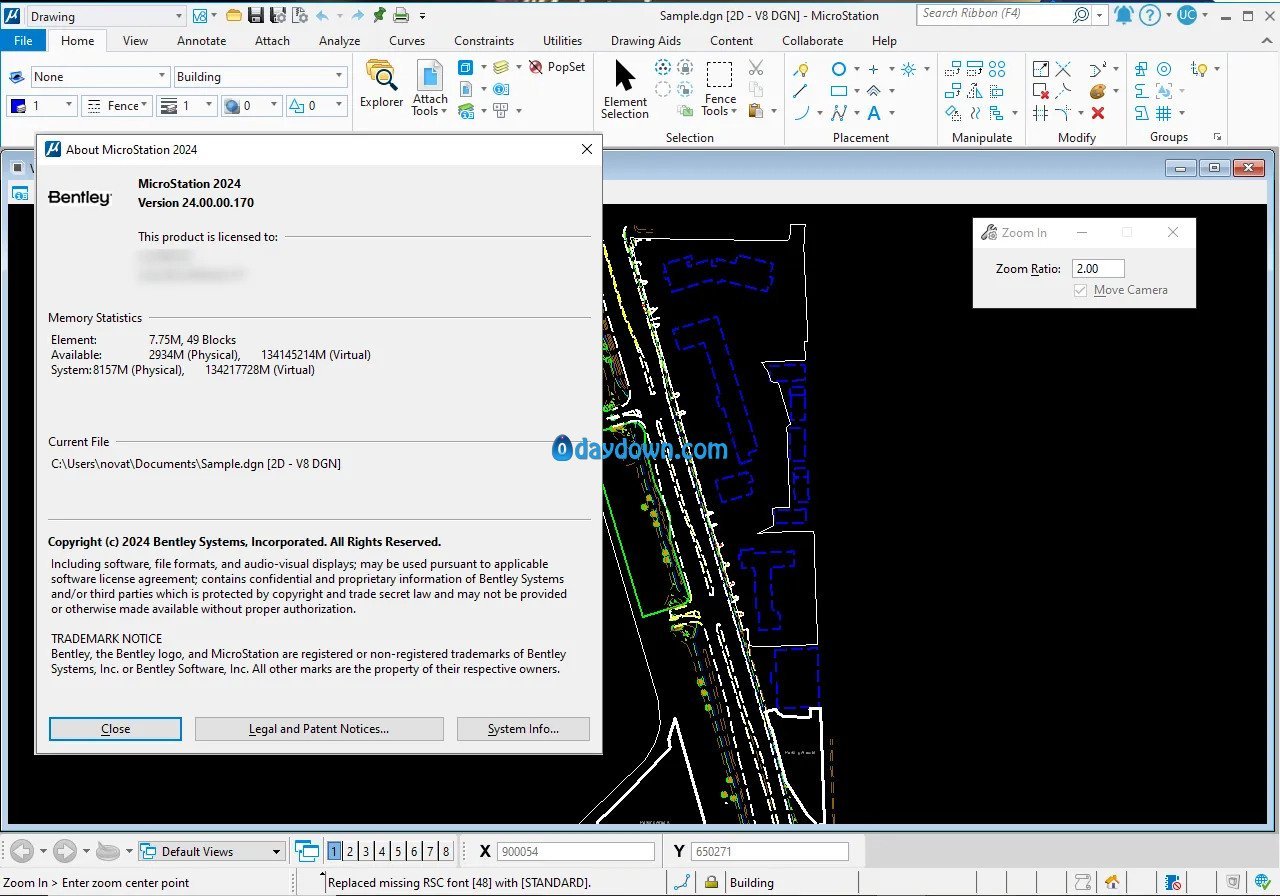
Task: Open the Default Views dropdown
Action: click(x=211, y=851)
